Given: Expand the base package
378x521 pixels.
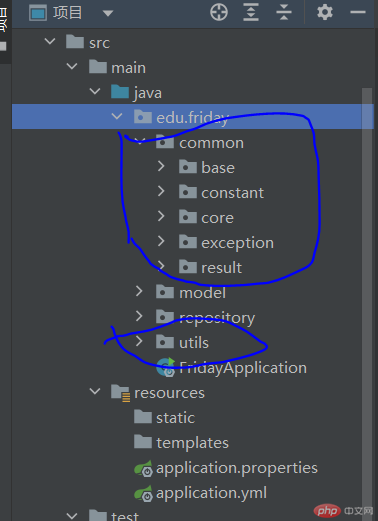Looking at the screenshot, I should [x=161, y=166].
